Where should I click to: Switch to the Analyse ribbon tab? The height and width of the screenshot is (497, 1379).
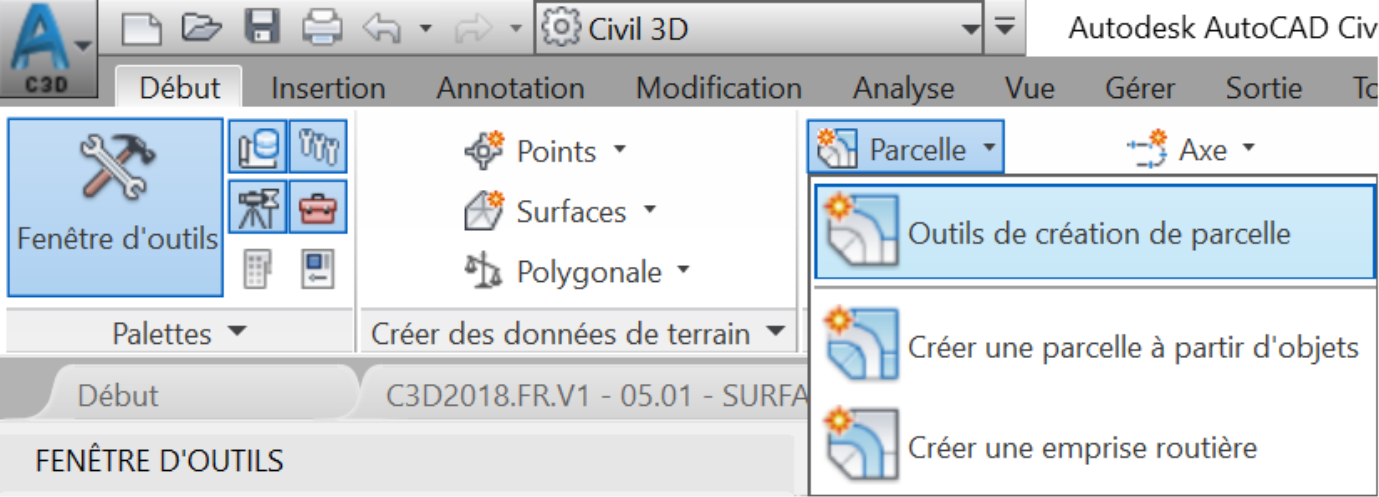903,88
